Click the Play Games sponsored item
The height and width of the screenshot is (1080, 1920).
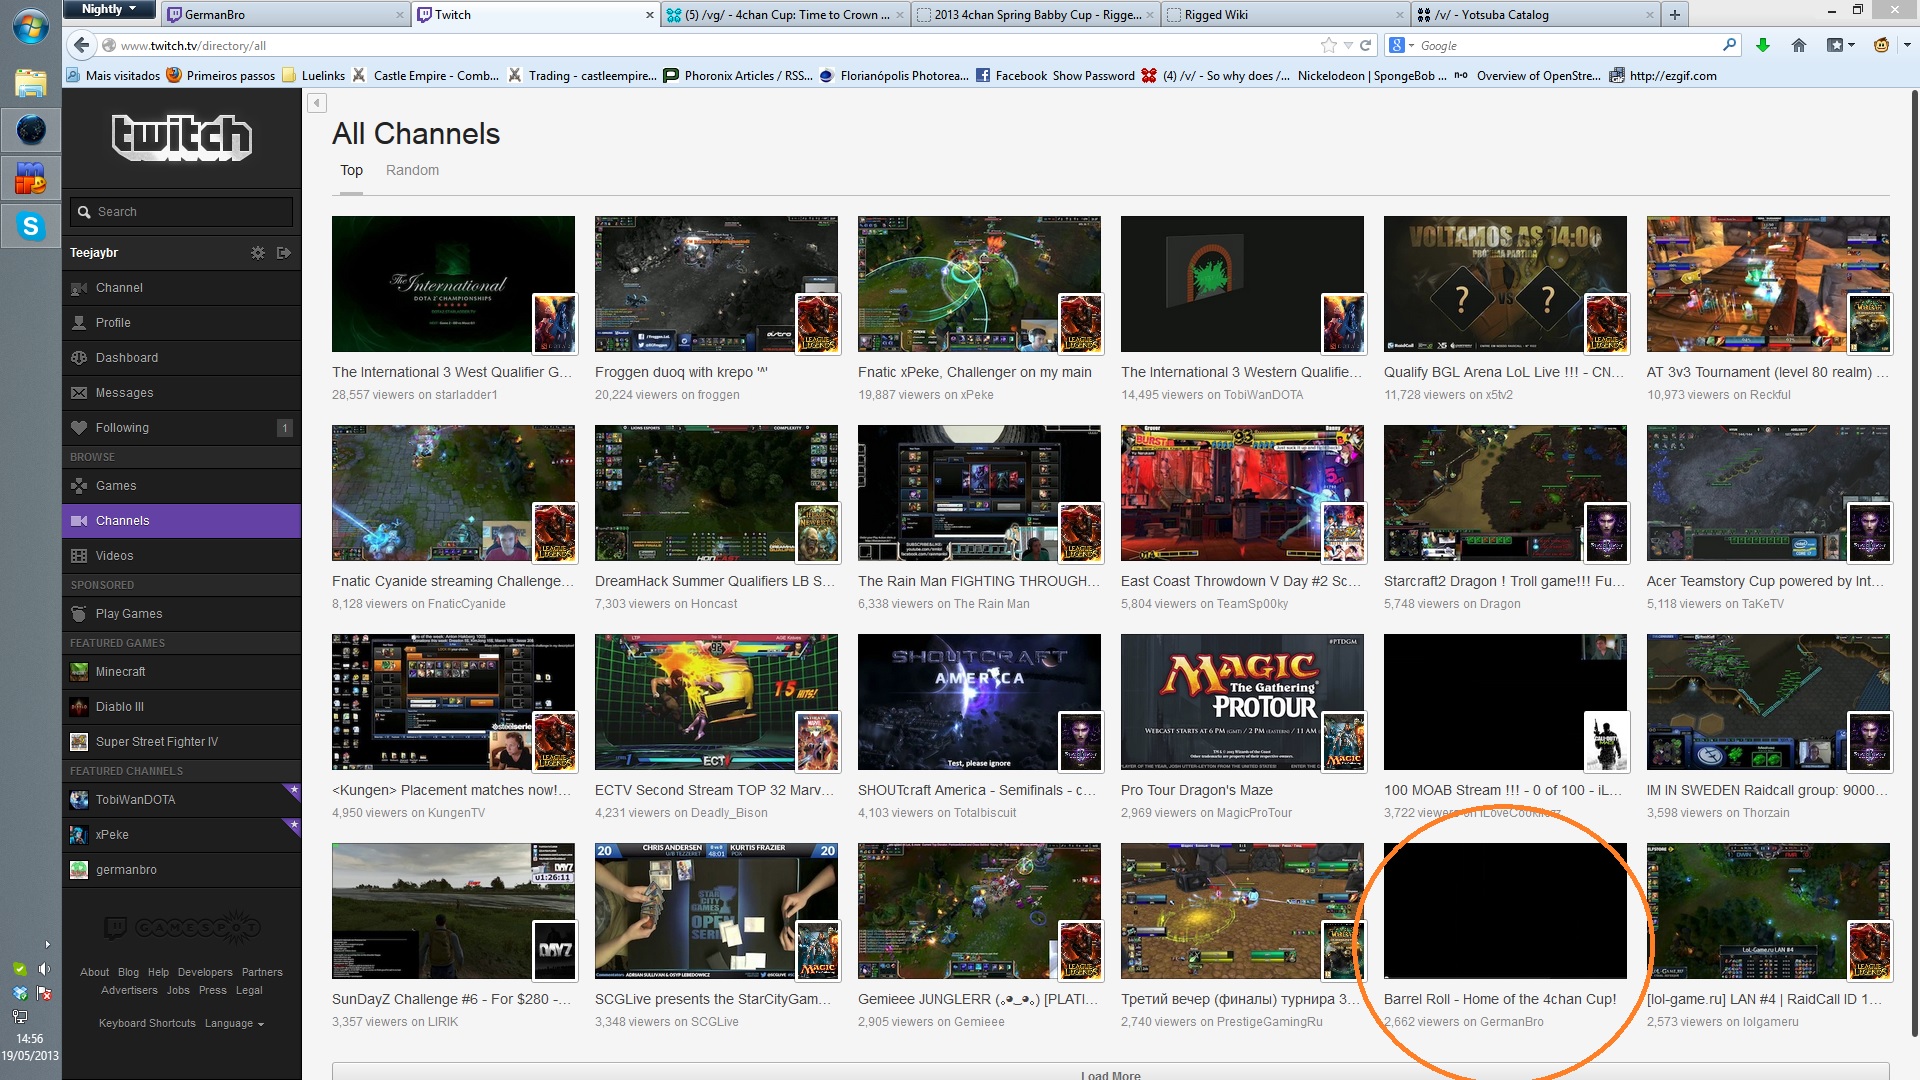coord(181,614)
